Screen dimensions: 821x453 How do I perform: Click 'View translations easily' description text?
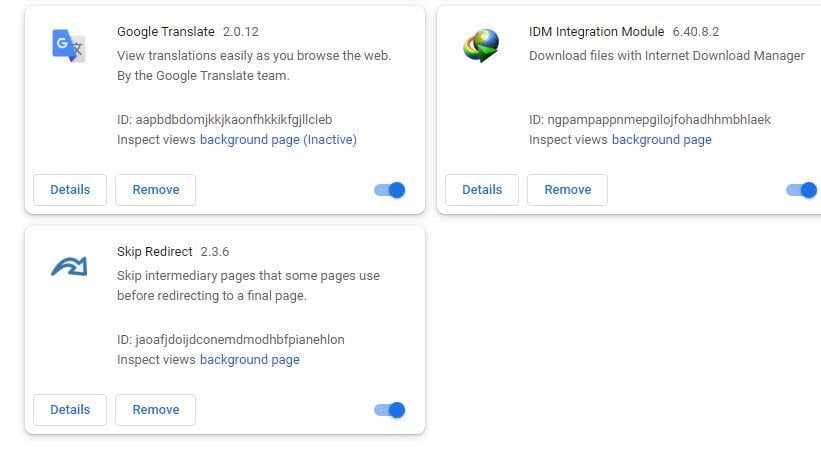[x=254, y=65]
